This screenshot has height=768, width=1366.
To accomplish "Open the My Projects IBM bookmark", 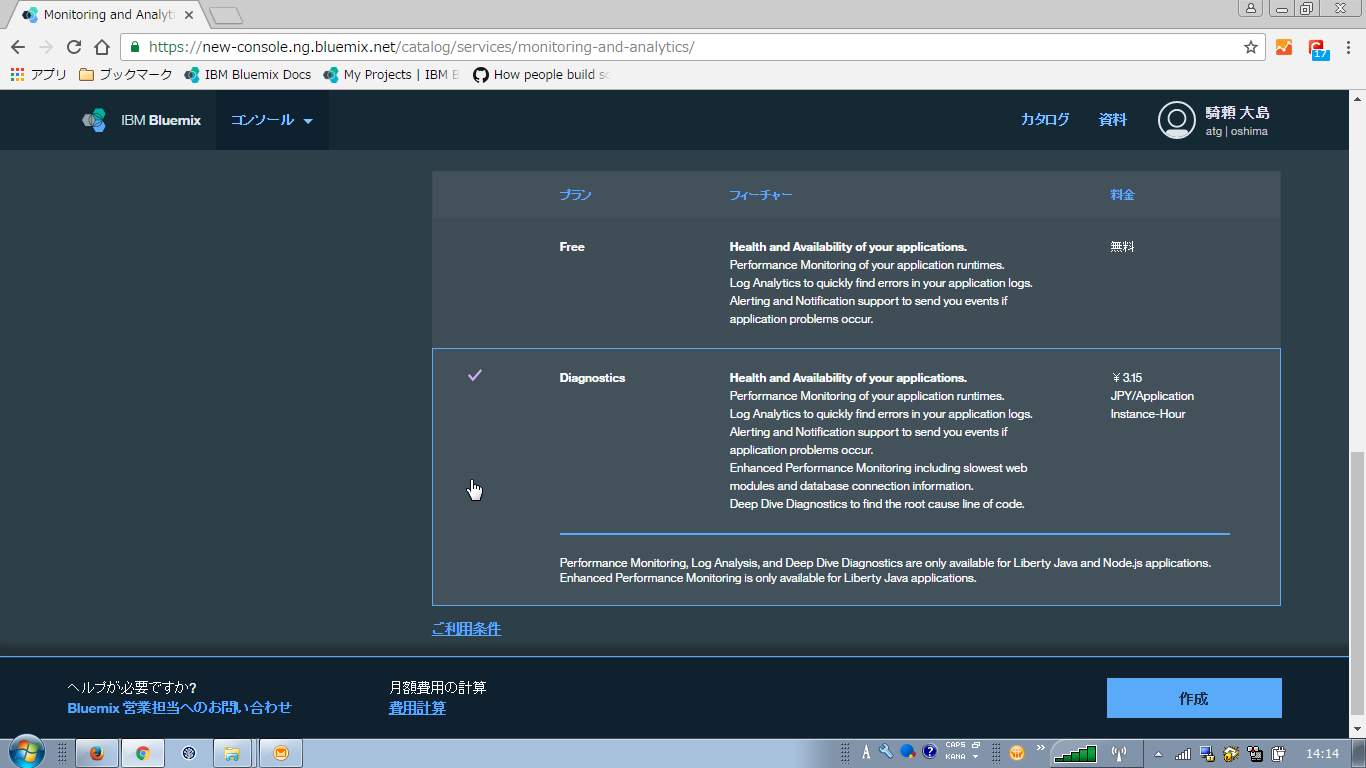I will pos(391,75).
